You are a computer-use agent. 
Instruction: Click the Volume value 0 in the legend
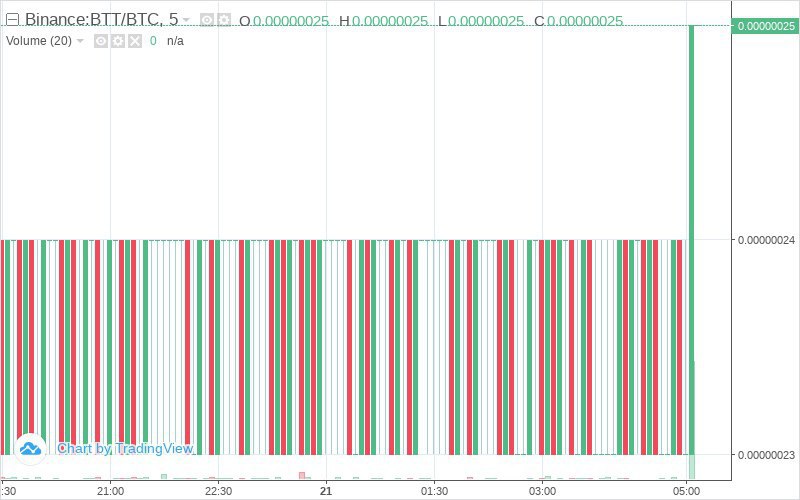coord(153,41)
